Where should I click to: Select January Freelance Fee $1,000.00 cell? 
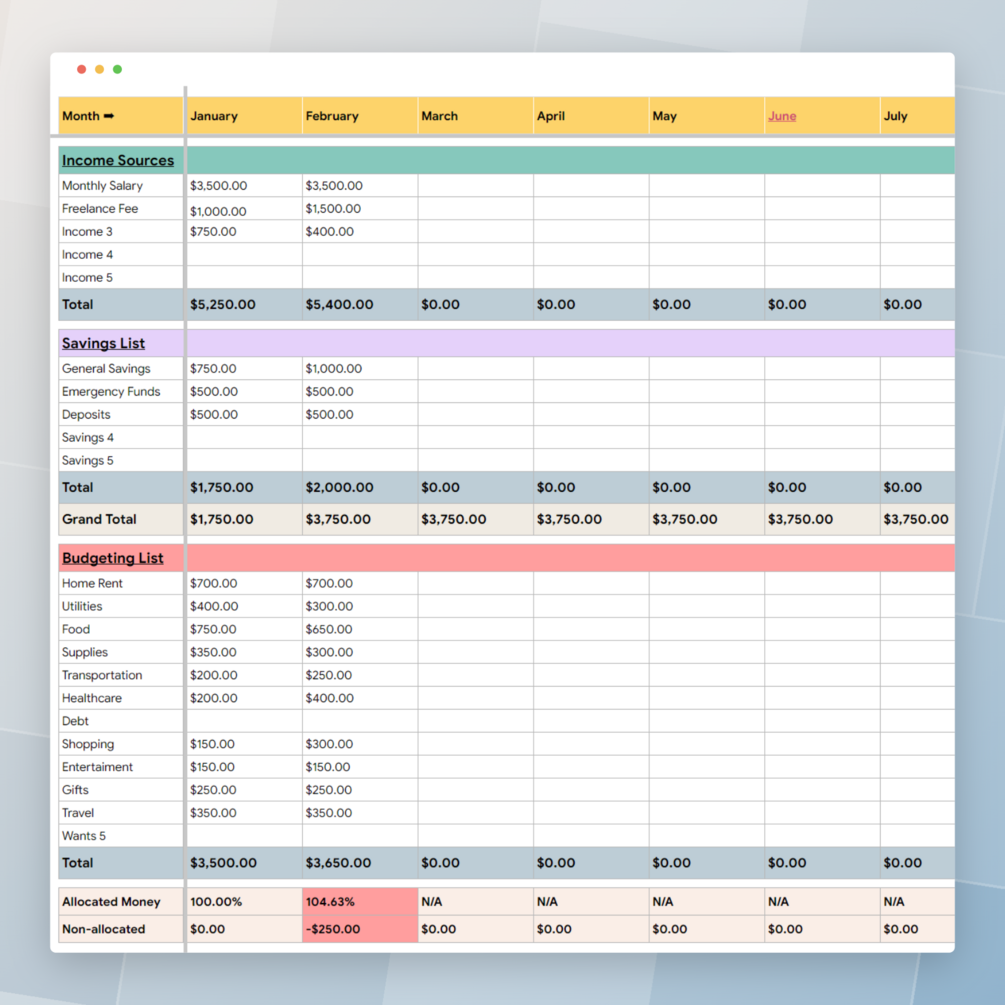point(244,209)
